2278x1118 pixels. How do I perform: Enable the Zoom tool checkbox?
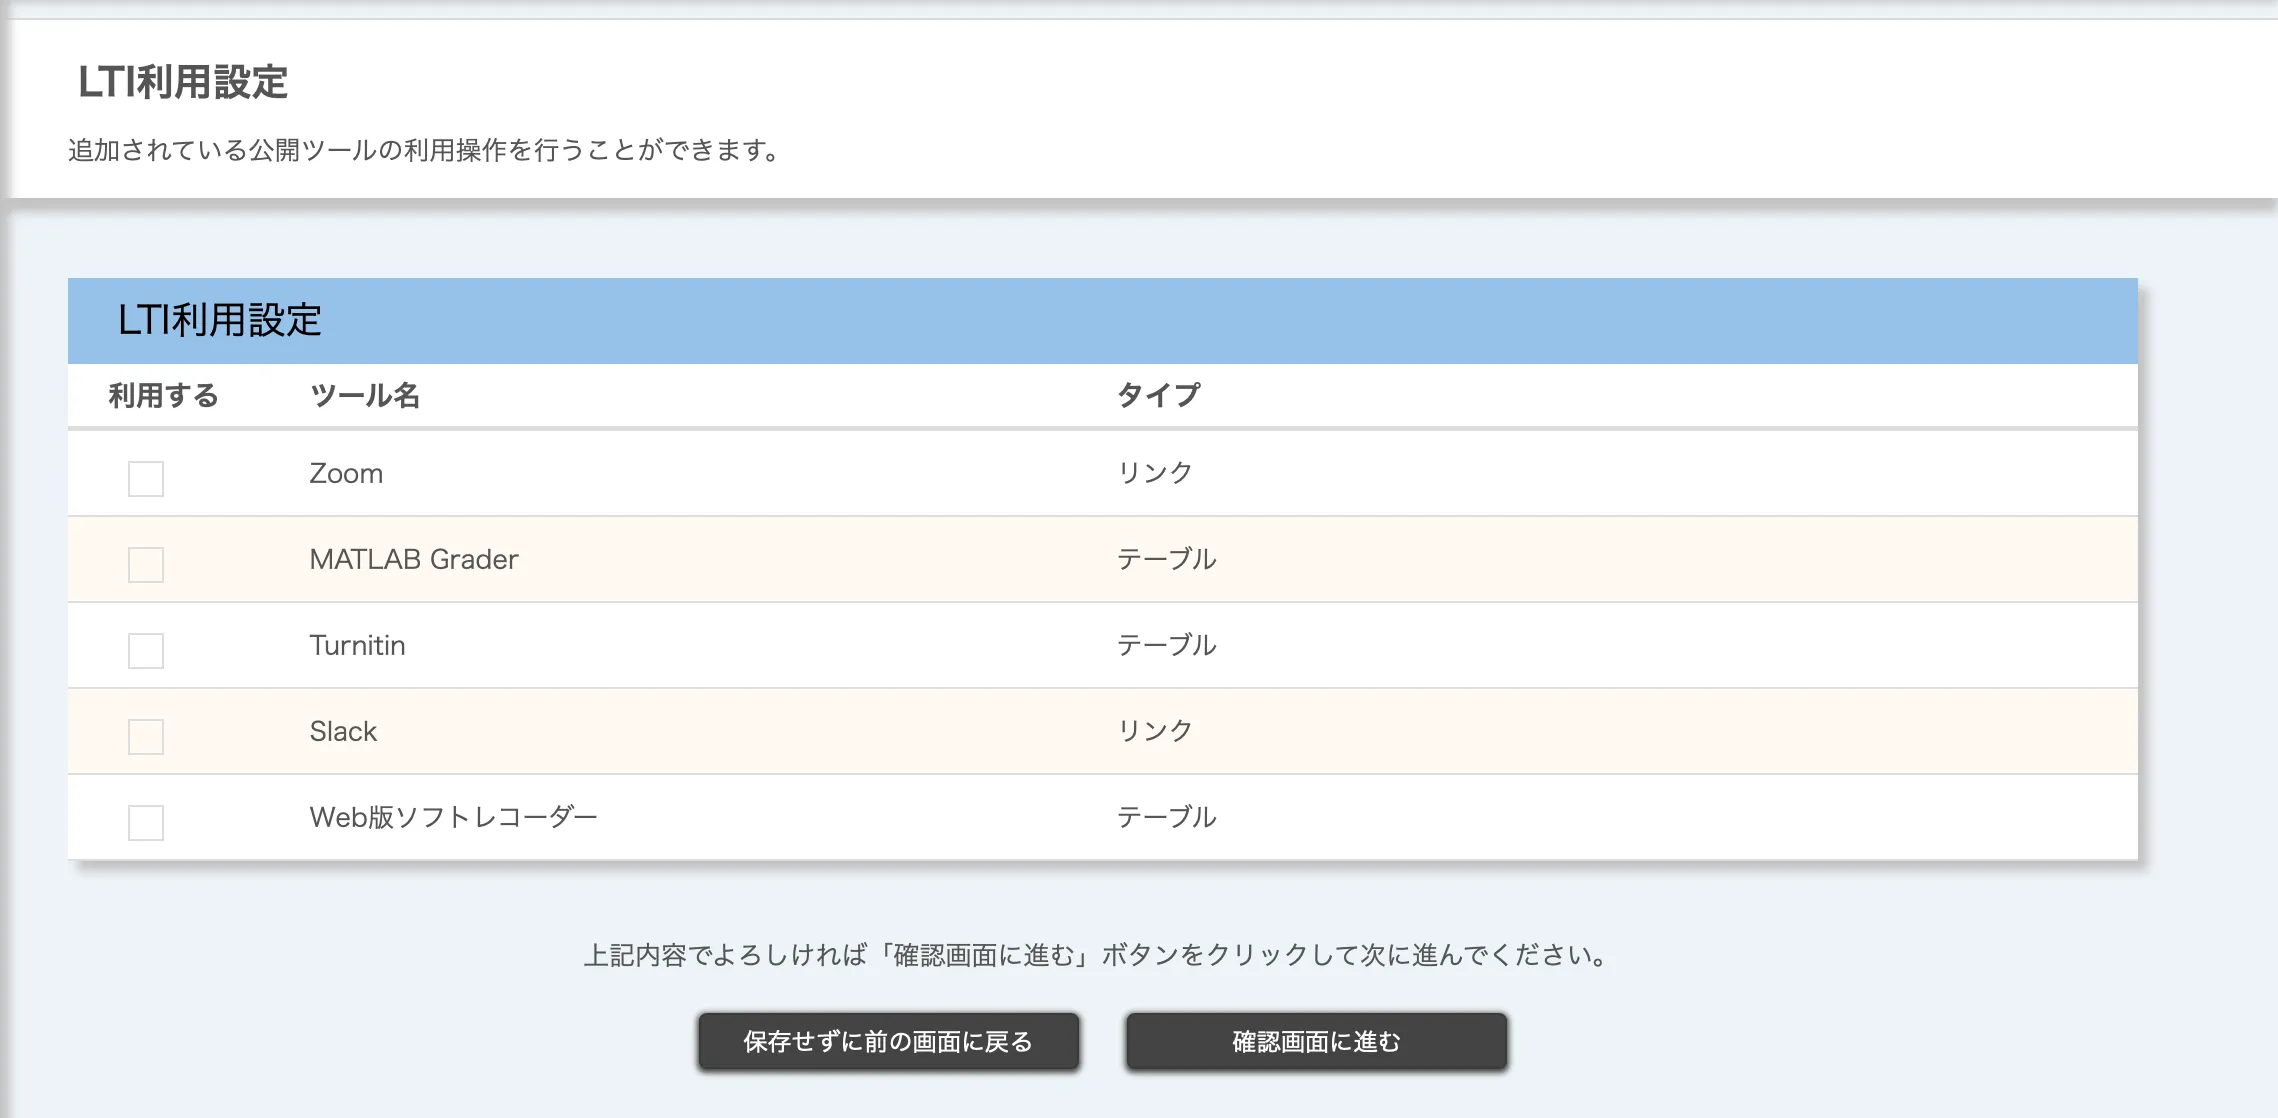coord(146,478)
